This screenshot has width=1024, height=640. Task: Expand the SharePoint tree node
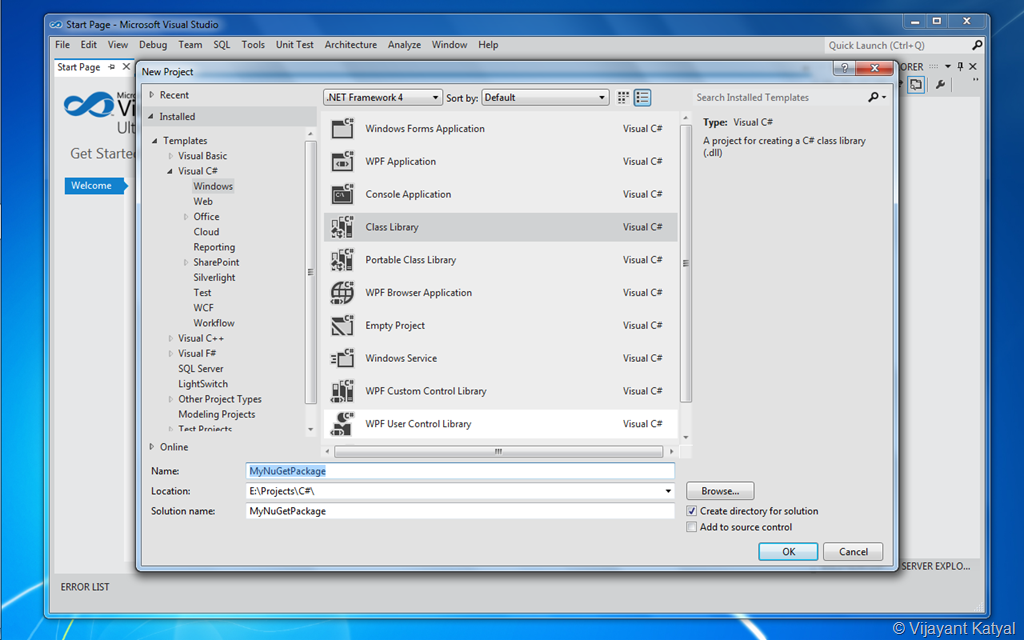[186, 263]
